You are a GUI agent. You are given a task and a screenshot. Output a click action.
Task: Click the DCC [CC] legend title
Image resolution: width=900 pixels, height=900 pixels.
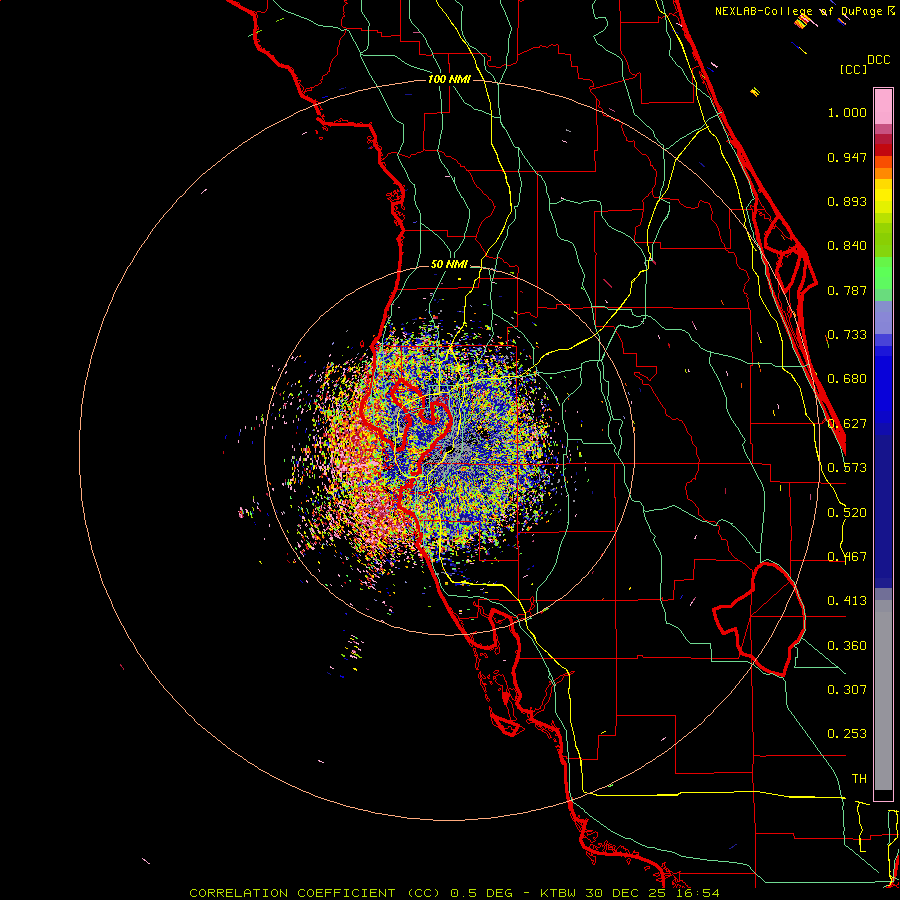[x=864, y=64]
